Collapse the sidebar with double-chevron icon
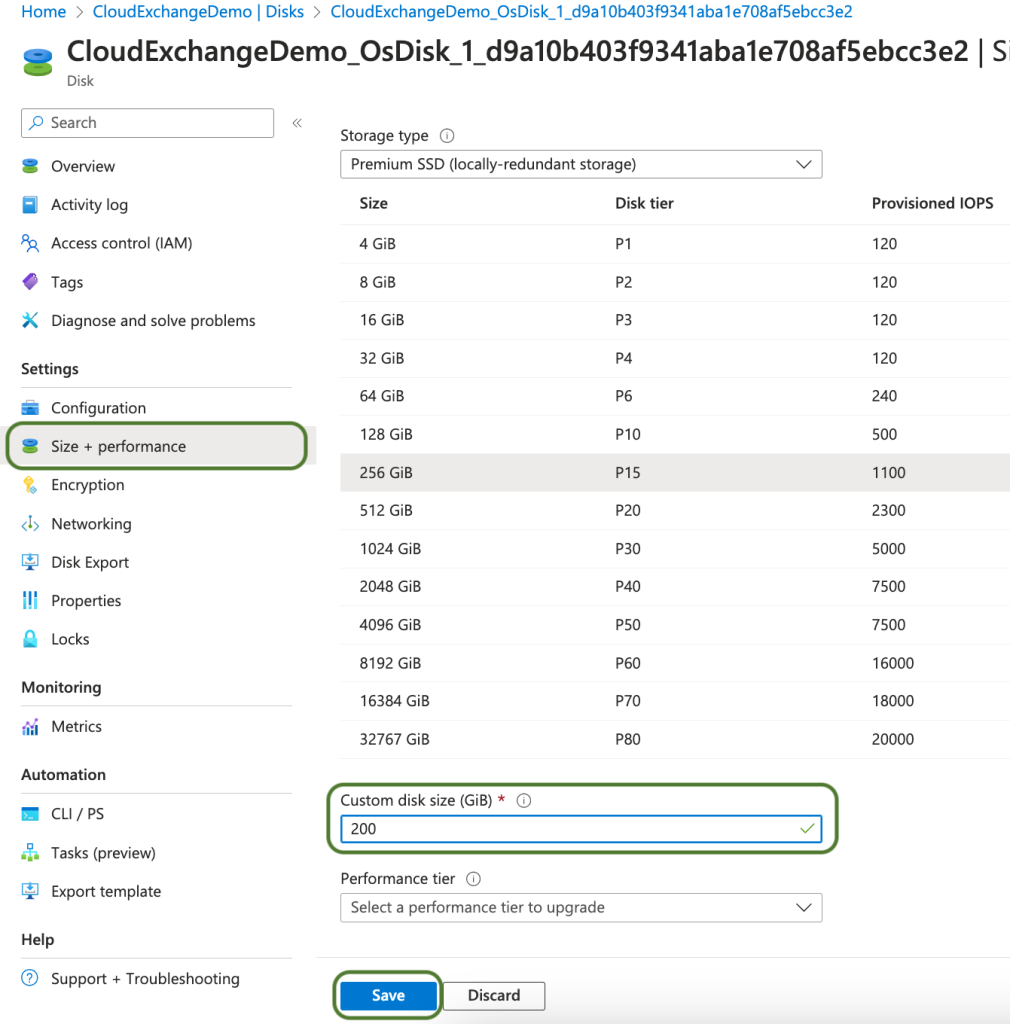The width and height of the screenshot is (1010, 1024). [x=297, y=123]
